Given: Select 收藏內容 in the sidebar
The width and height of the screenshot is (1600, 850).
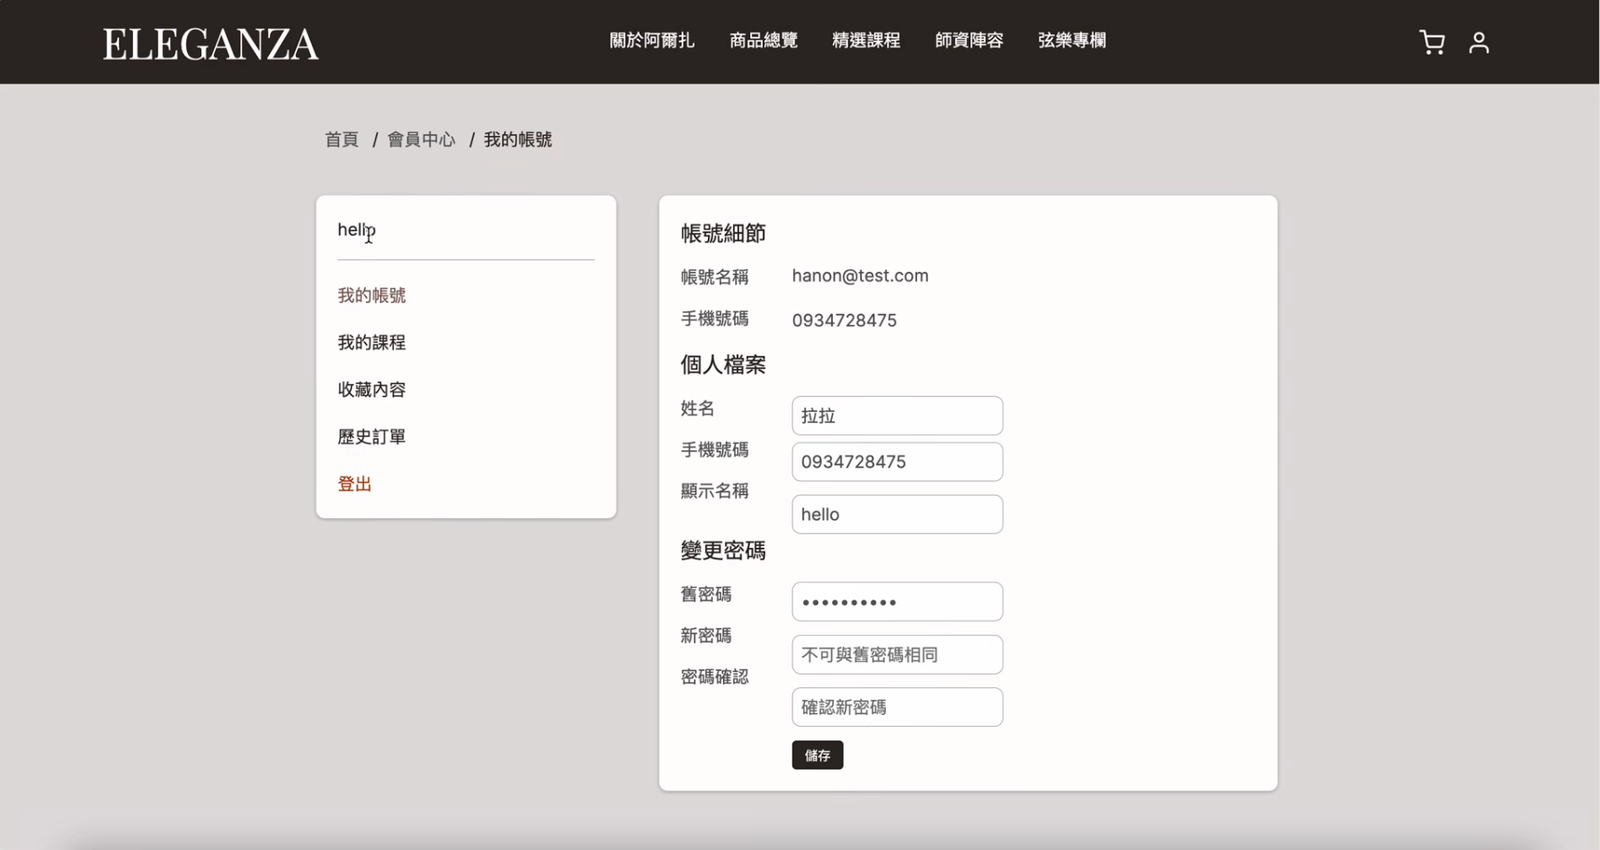Looking at the screenshot, I should (x=371, y=389).
